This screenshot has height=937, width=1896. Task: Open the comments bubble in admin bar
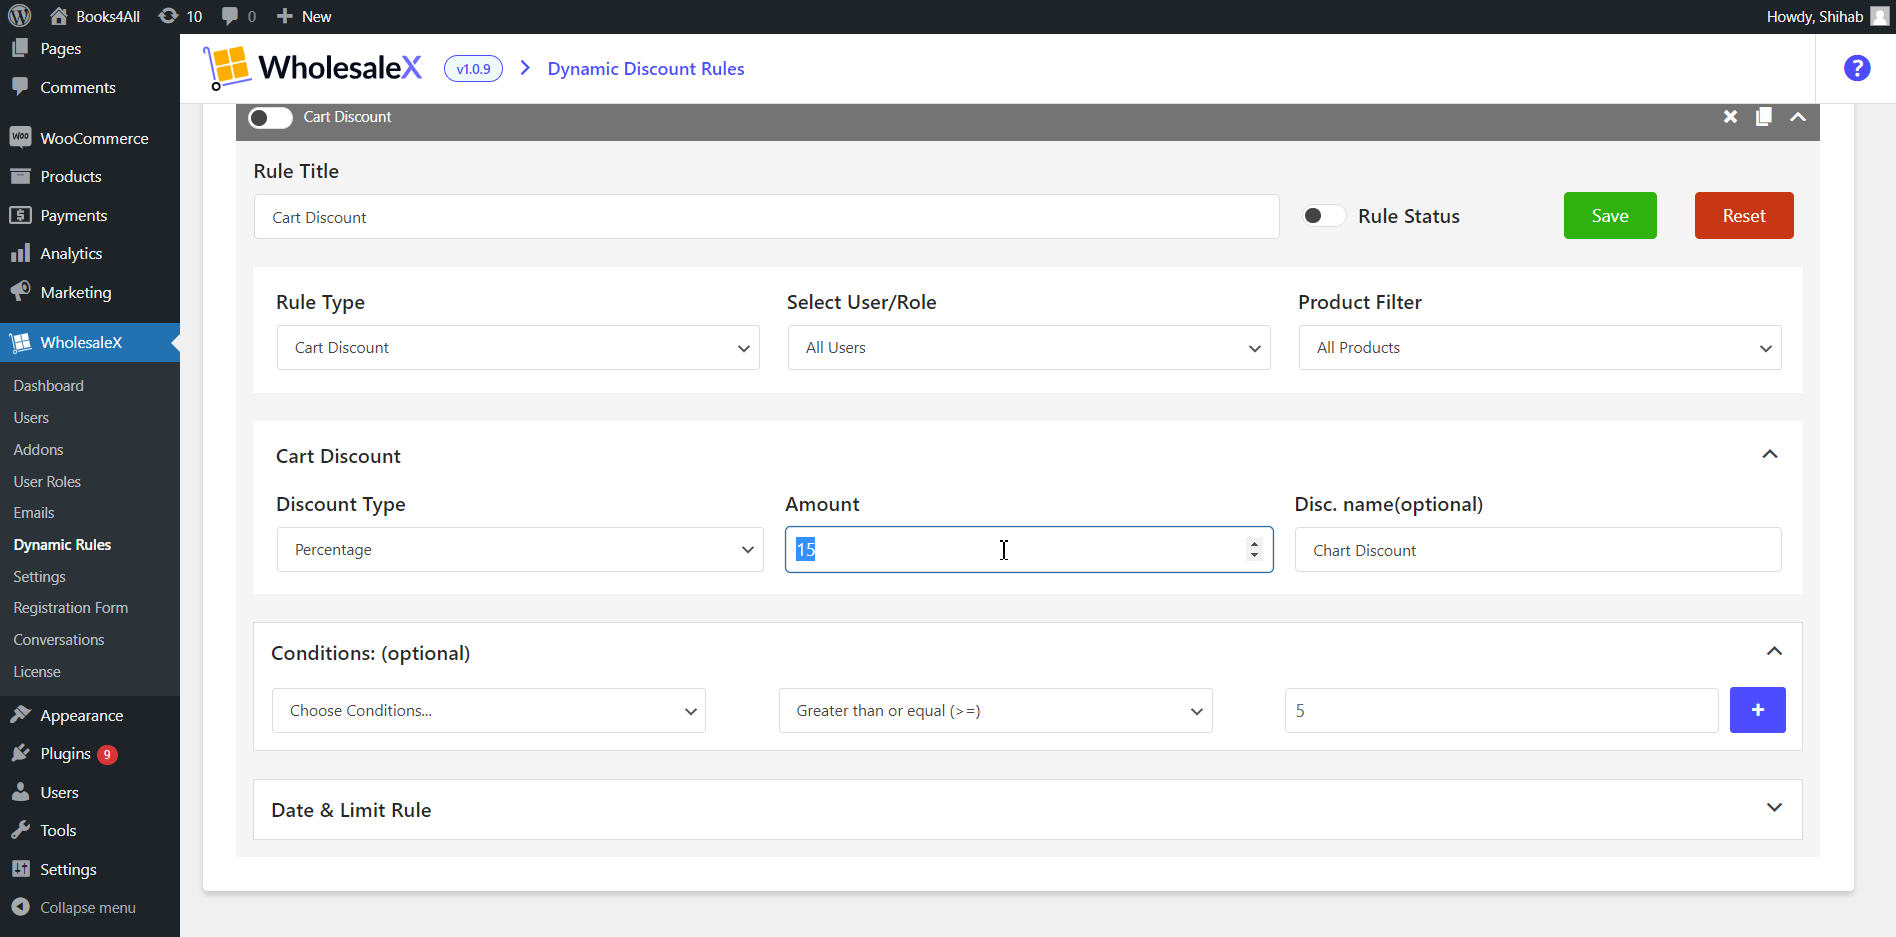pos(239,16)
